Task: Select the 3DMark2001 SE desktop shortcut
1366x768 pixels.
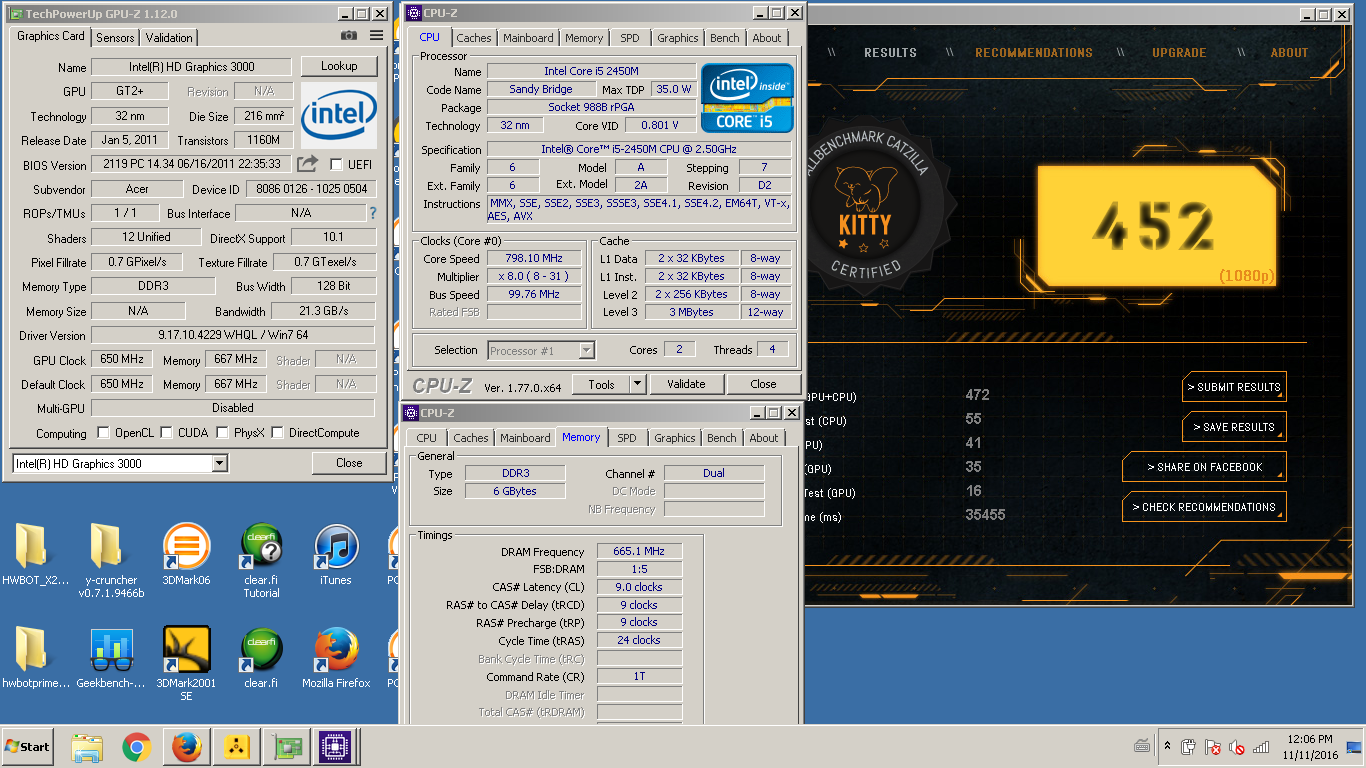Action: tap(186, 664)
